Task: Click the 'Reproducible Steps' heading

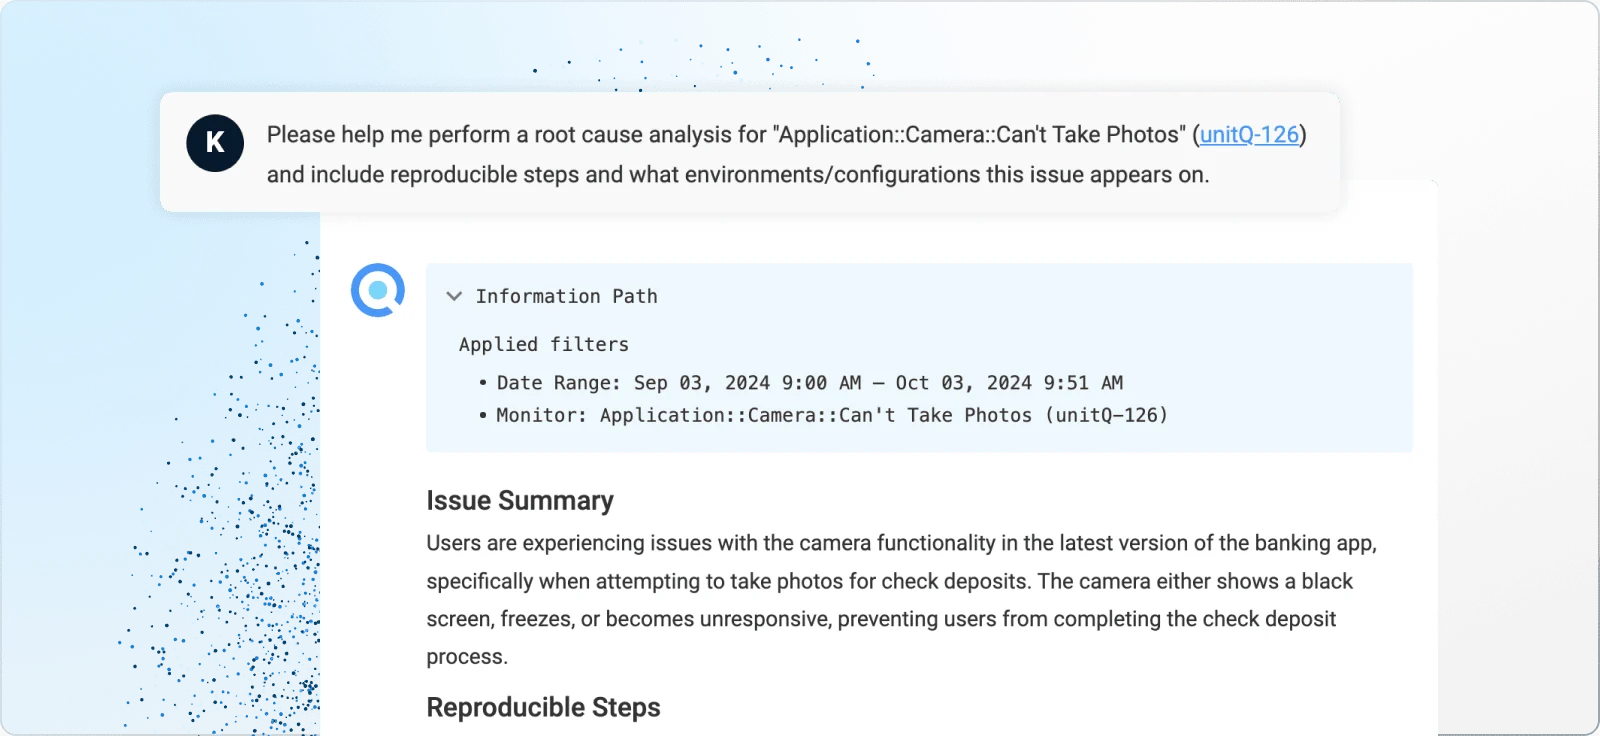Action: pos(543,707)
